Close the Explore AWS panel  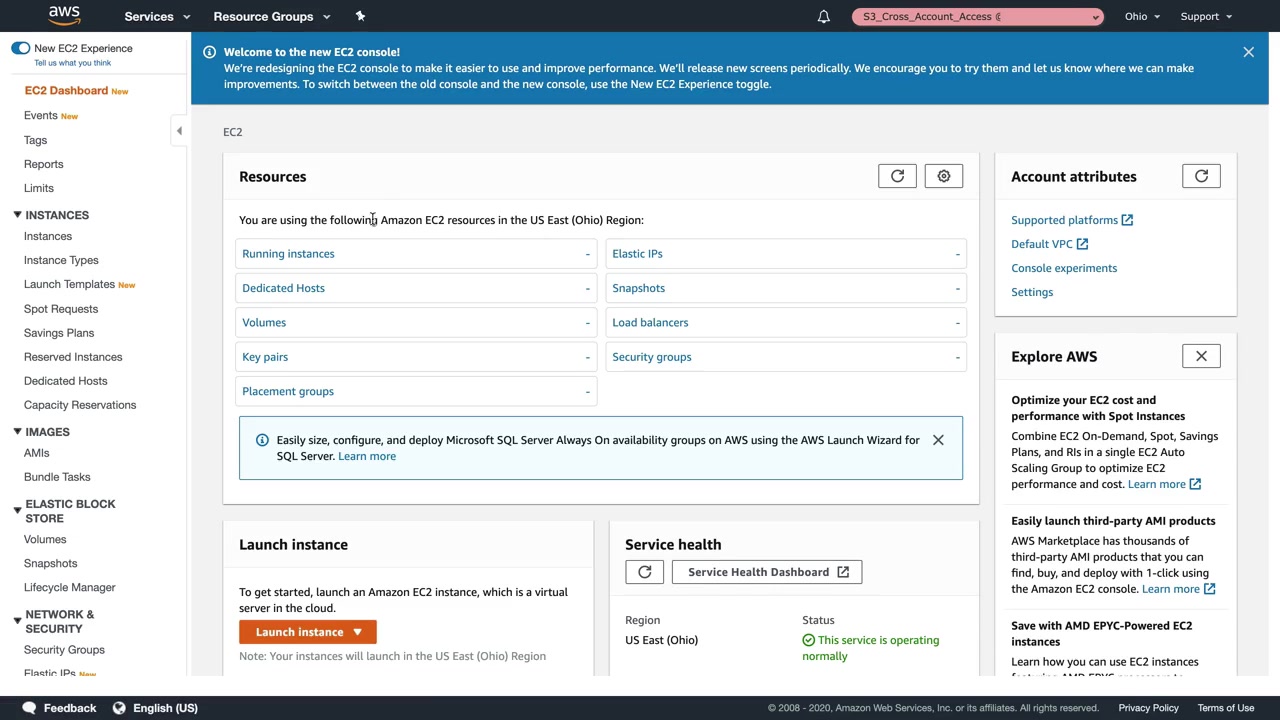1201,356
